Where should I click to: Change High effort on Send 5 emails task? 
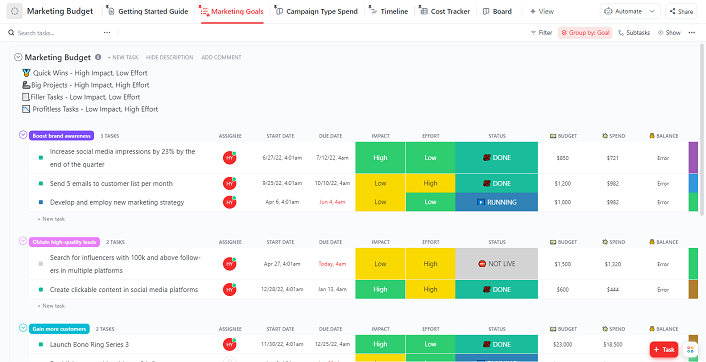tap(430, 183)
